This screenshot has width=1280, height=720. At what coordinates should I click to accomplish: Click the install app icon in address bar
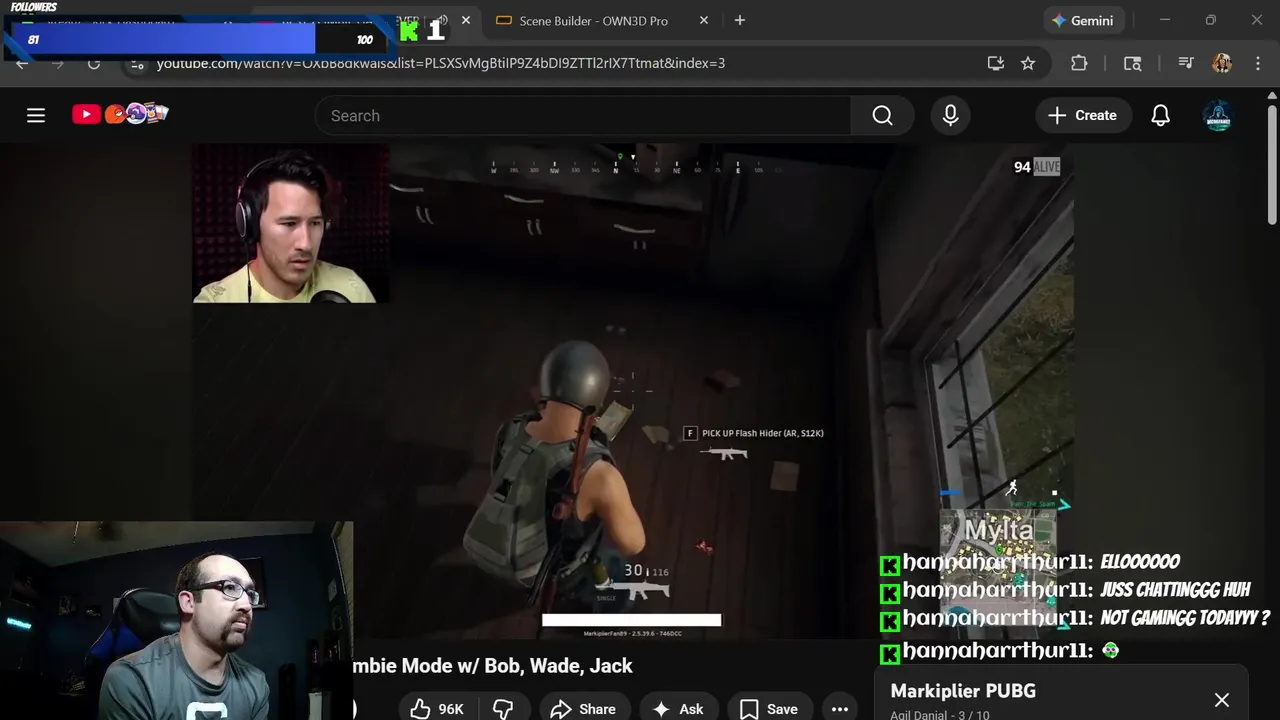[x=995, y=63]
